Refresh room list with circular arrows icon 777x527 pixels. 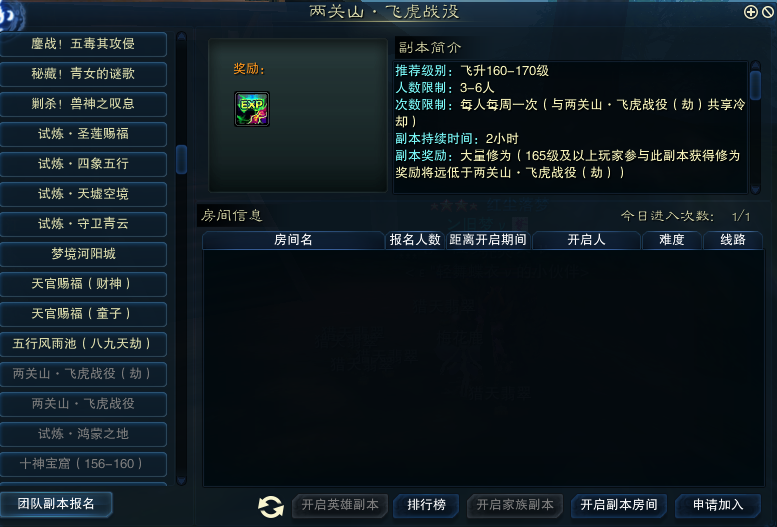271,506
